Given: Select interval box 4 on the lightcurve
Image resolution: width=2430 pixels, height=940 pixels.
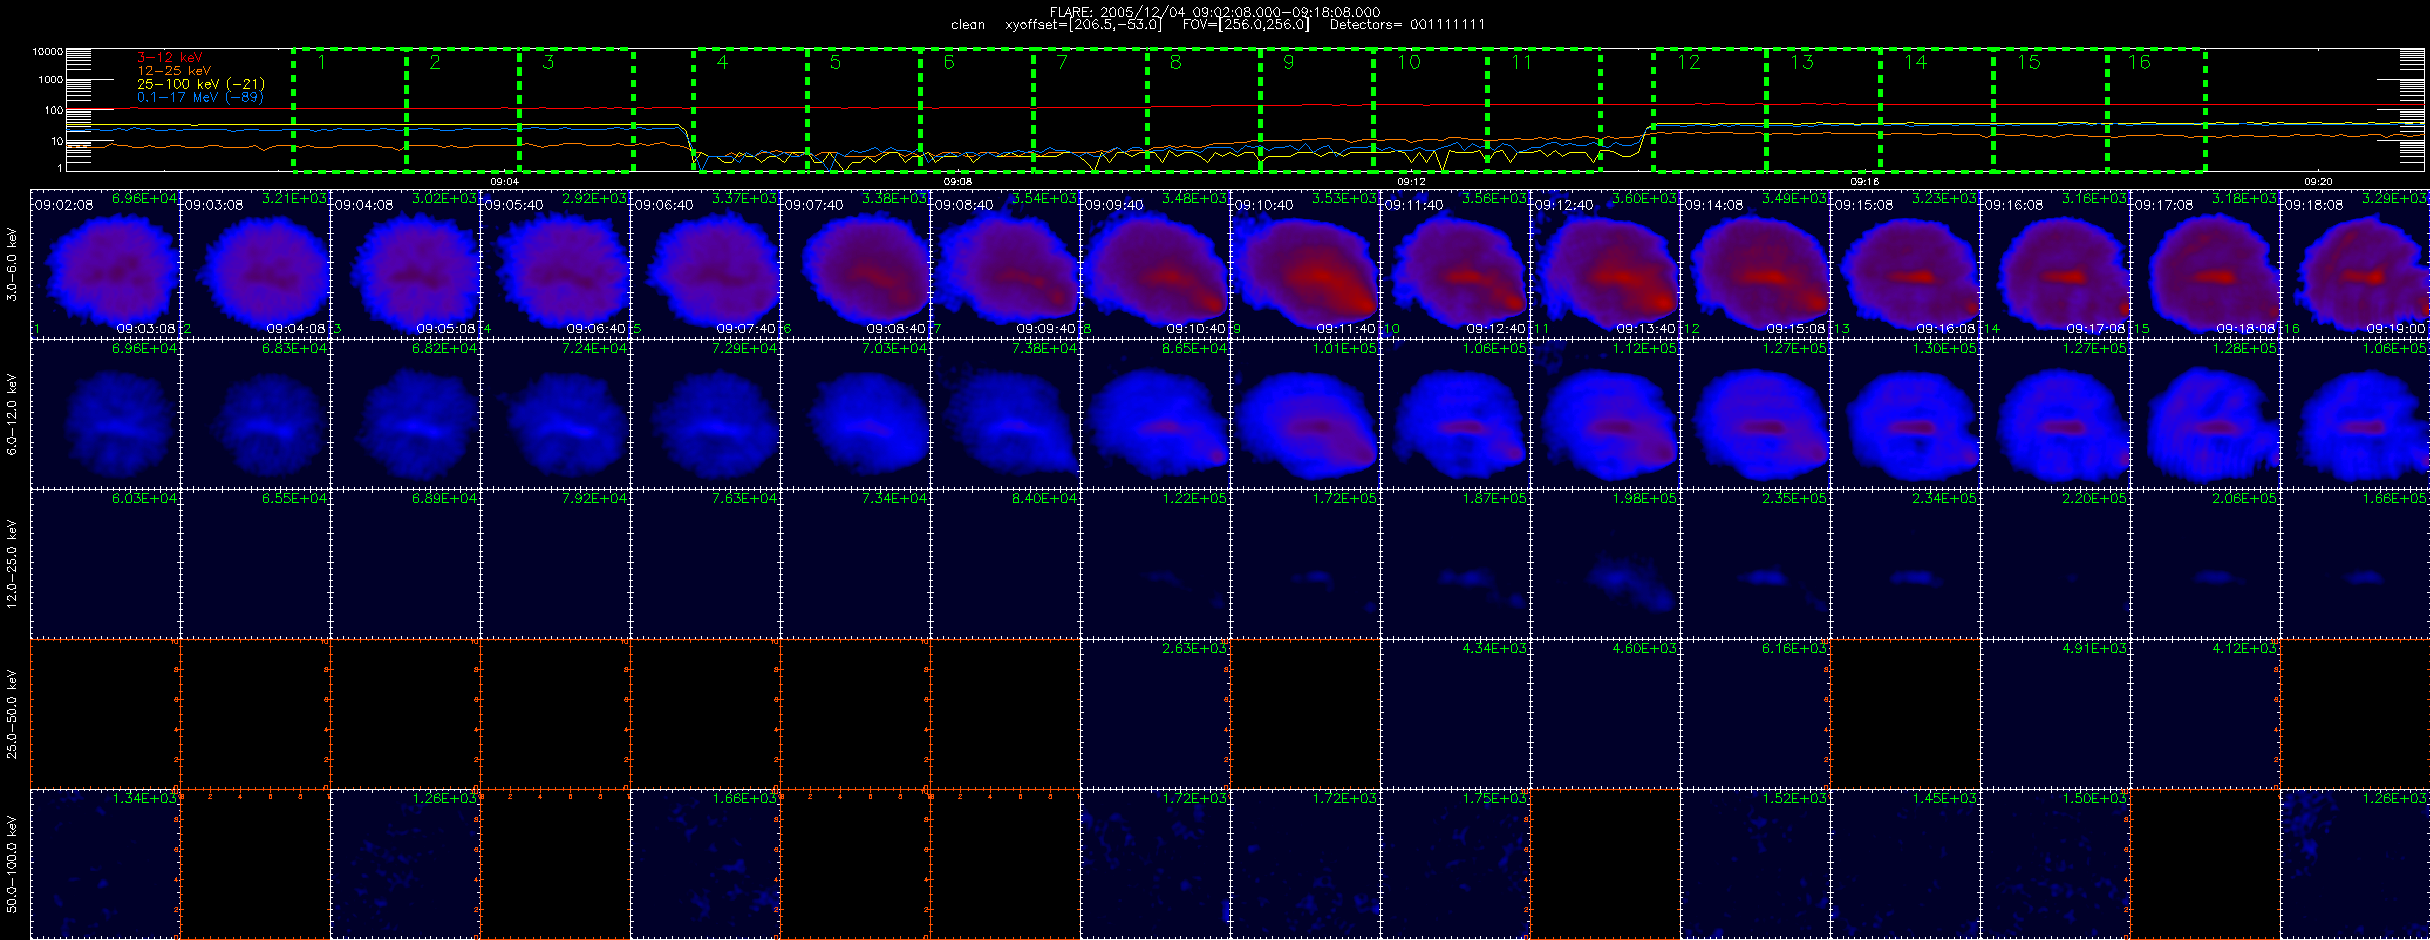Looking at the screenshot, I should (751, 109).
